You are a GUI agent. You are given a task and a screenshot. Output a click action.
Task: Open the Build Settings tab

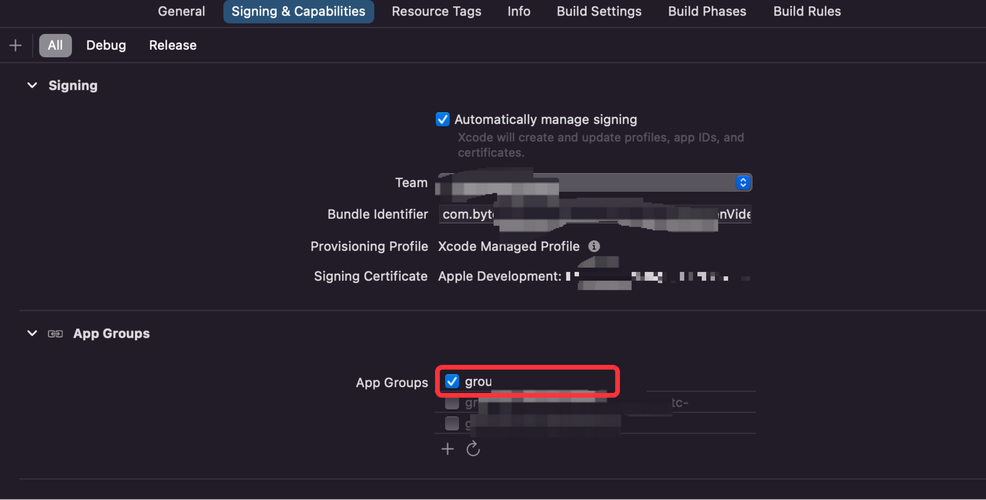tap(599, 11)
